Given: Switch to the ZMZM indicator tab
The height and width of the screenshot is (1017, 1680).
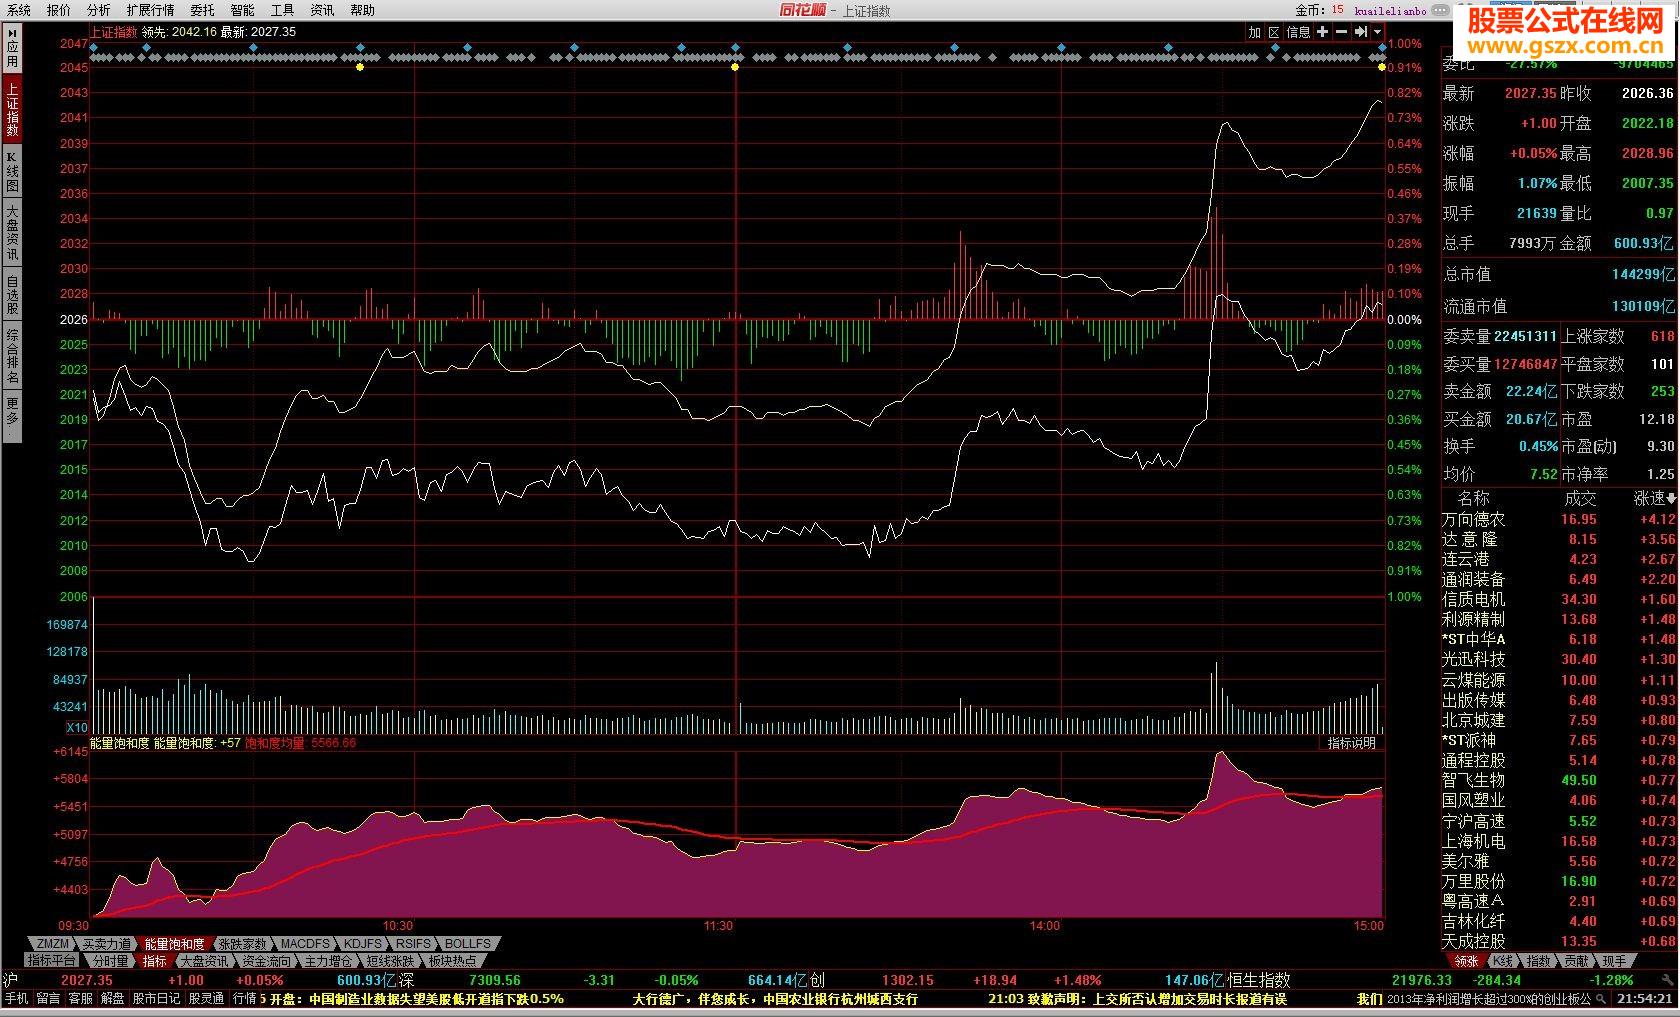Looking at the screenshot, I should pos(53,944).
